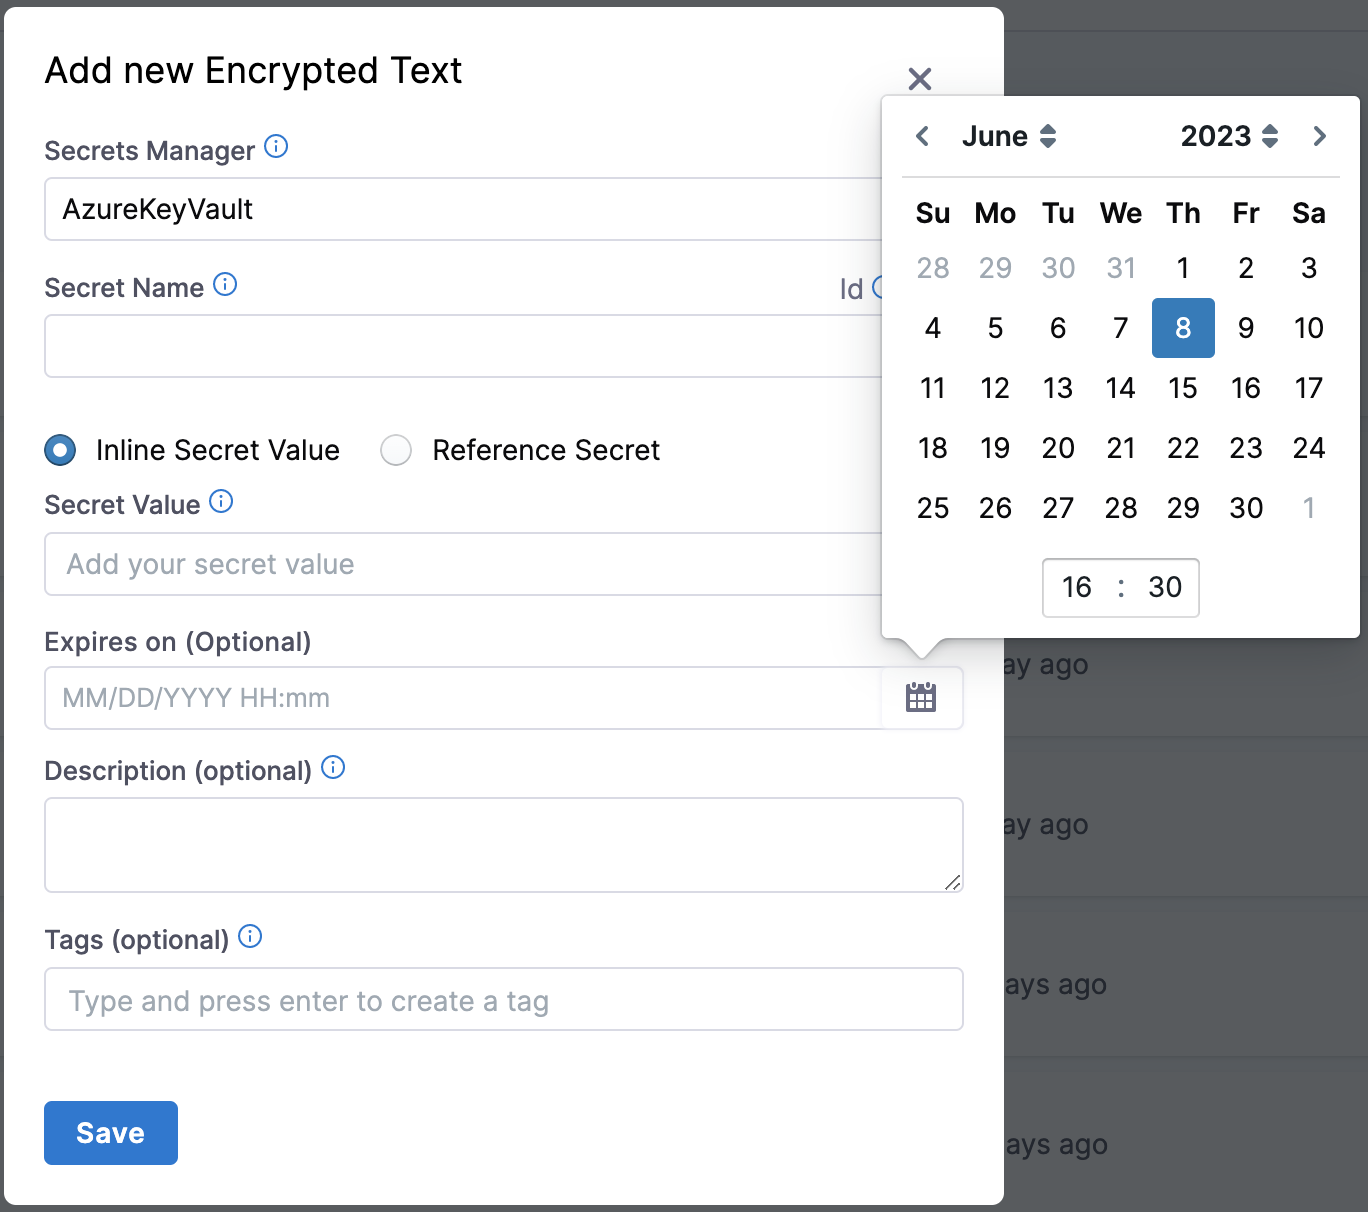The image size is (1368, 1212).
Task: Choose the Reference Secret option
Action: coord(396,450)
